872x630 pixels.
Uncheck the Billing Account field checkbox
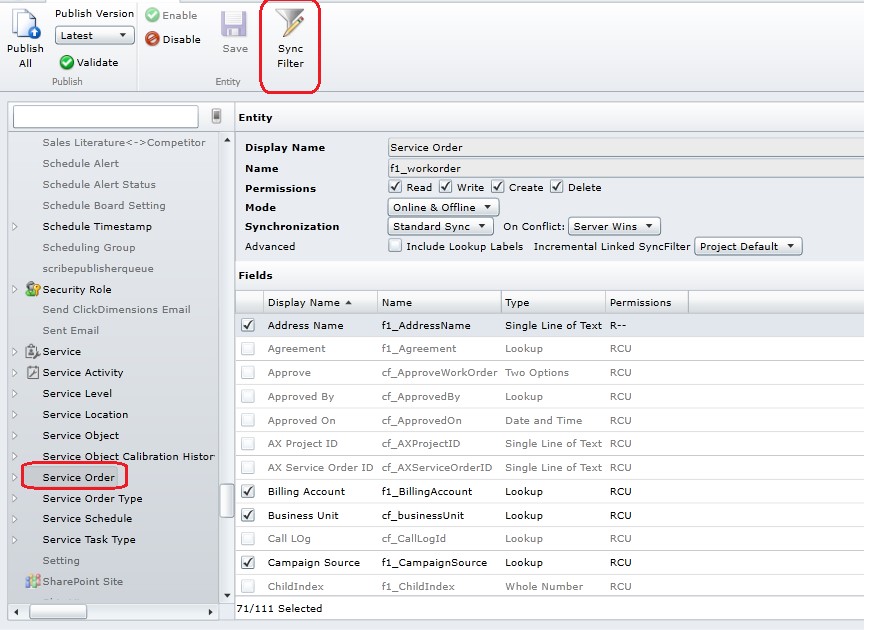[x=248, y=492]
